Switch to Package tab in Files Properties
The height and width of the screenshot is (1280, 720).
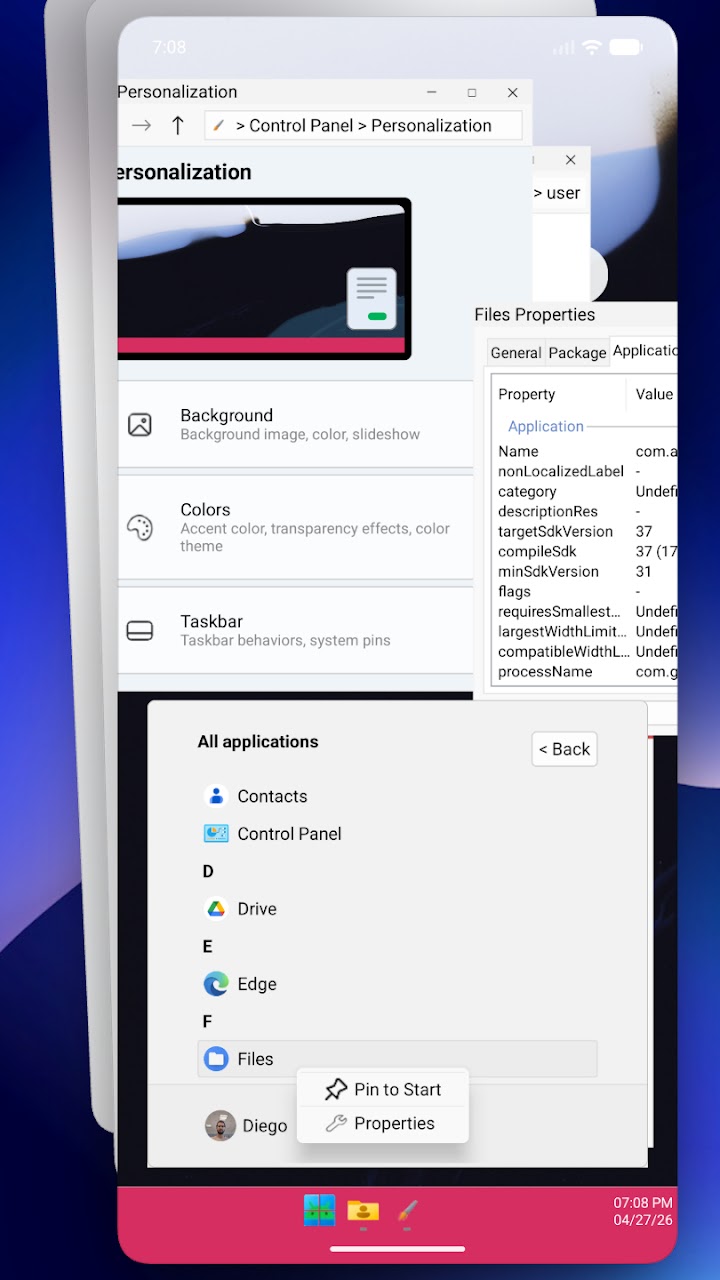click(577, 352)
